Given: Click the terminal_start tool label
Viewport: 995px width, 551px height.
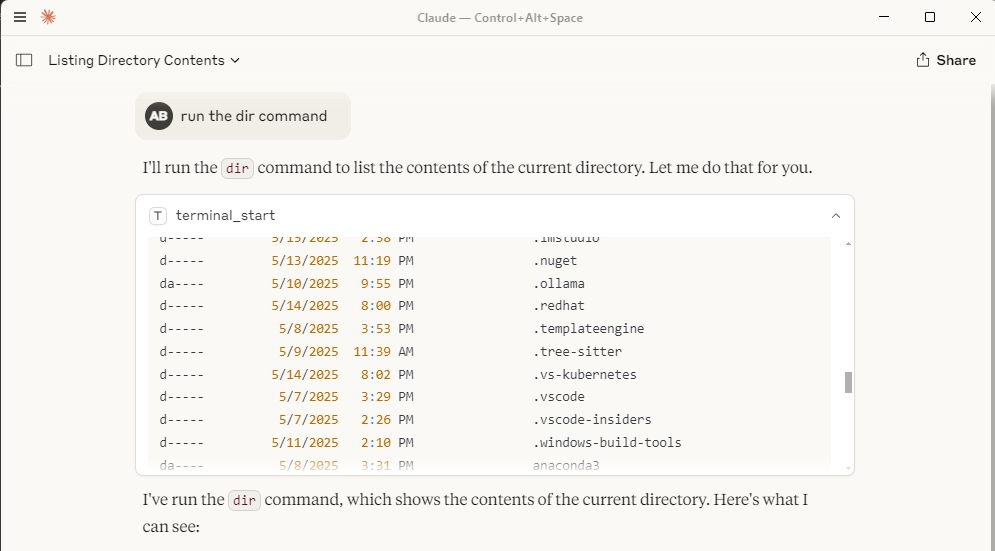Looking at the screenshot, I should (225, 215).
